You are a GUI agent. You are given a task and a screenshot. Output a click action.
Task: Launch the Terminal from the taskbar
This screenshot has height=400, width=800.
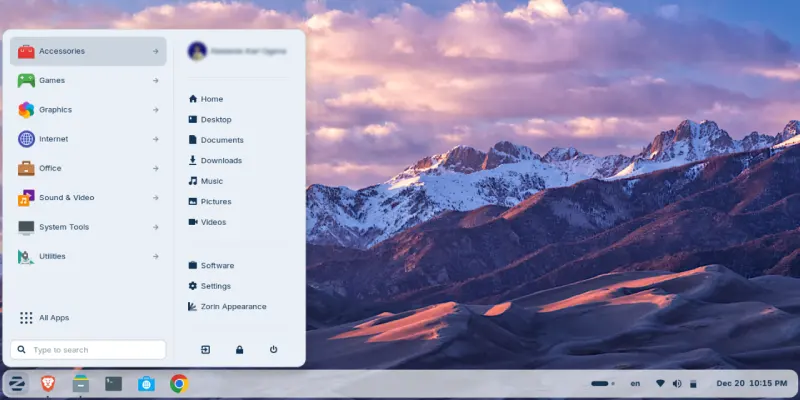(x=114, y=383)
